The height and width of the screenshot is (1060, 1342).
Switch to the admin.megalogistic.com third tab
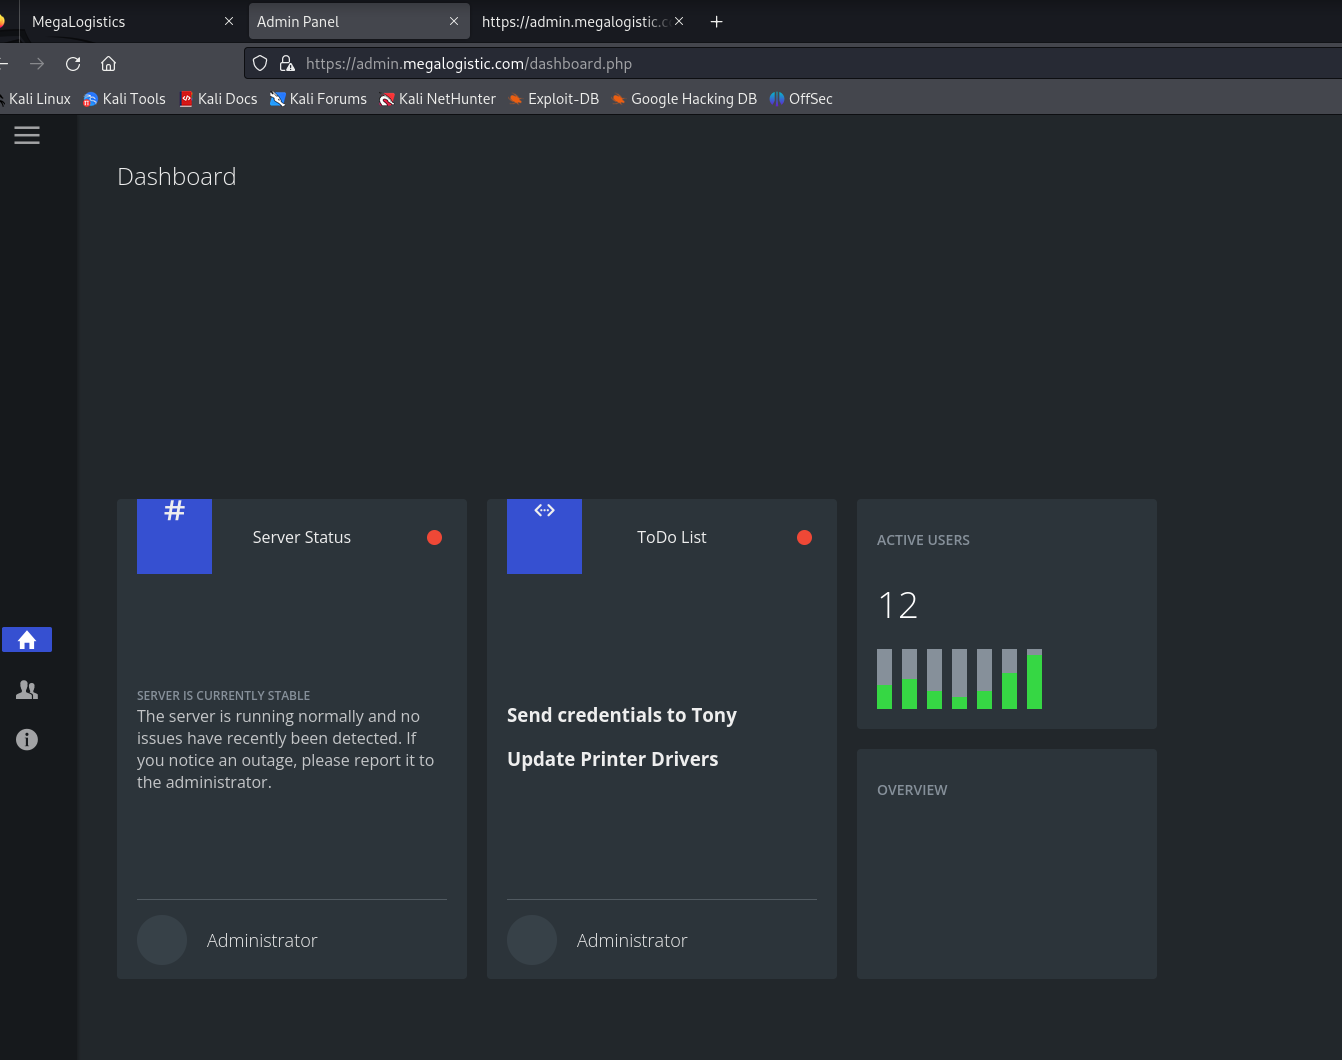coord(575,22)
